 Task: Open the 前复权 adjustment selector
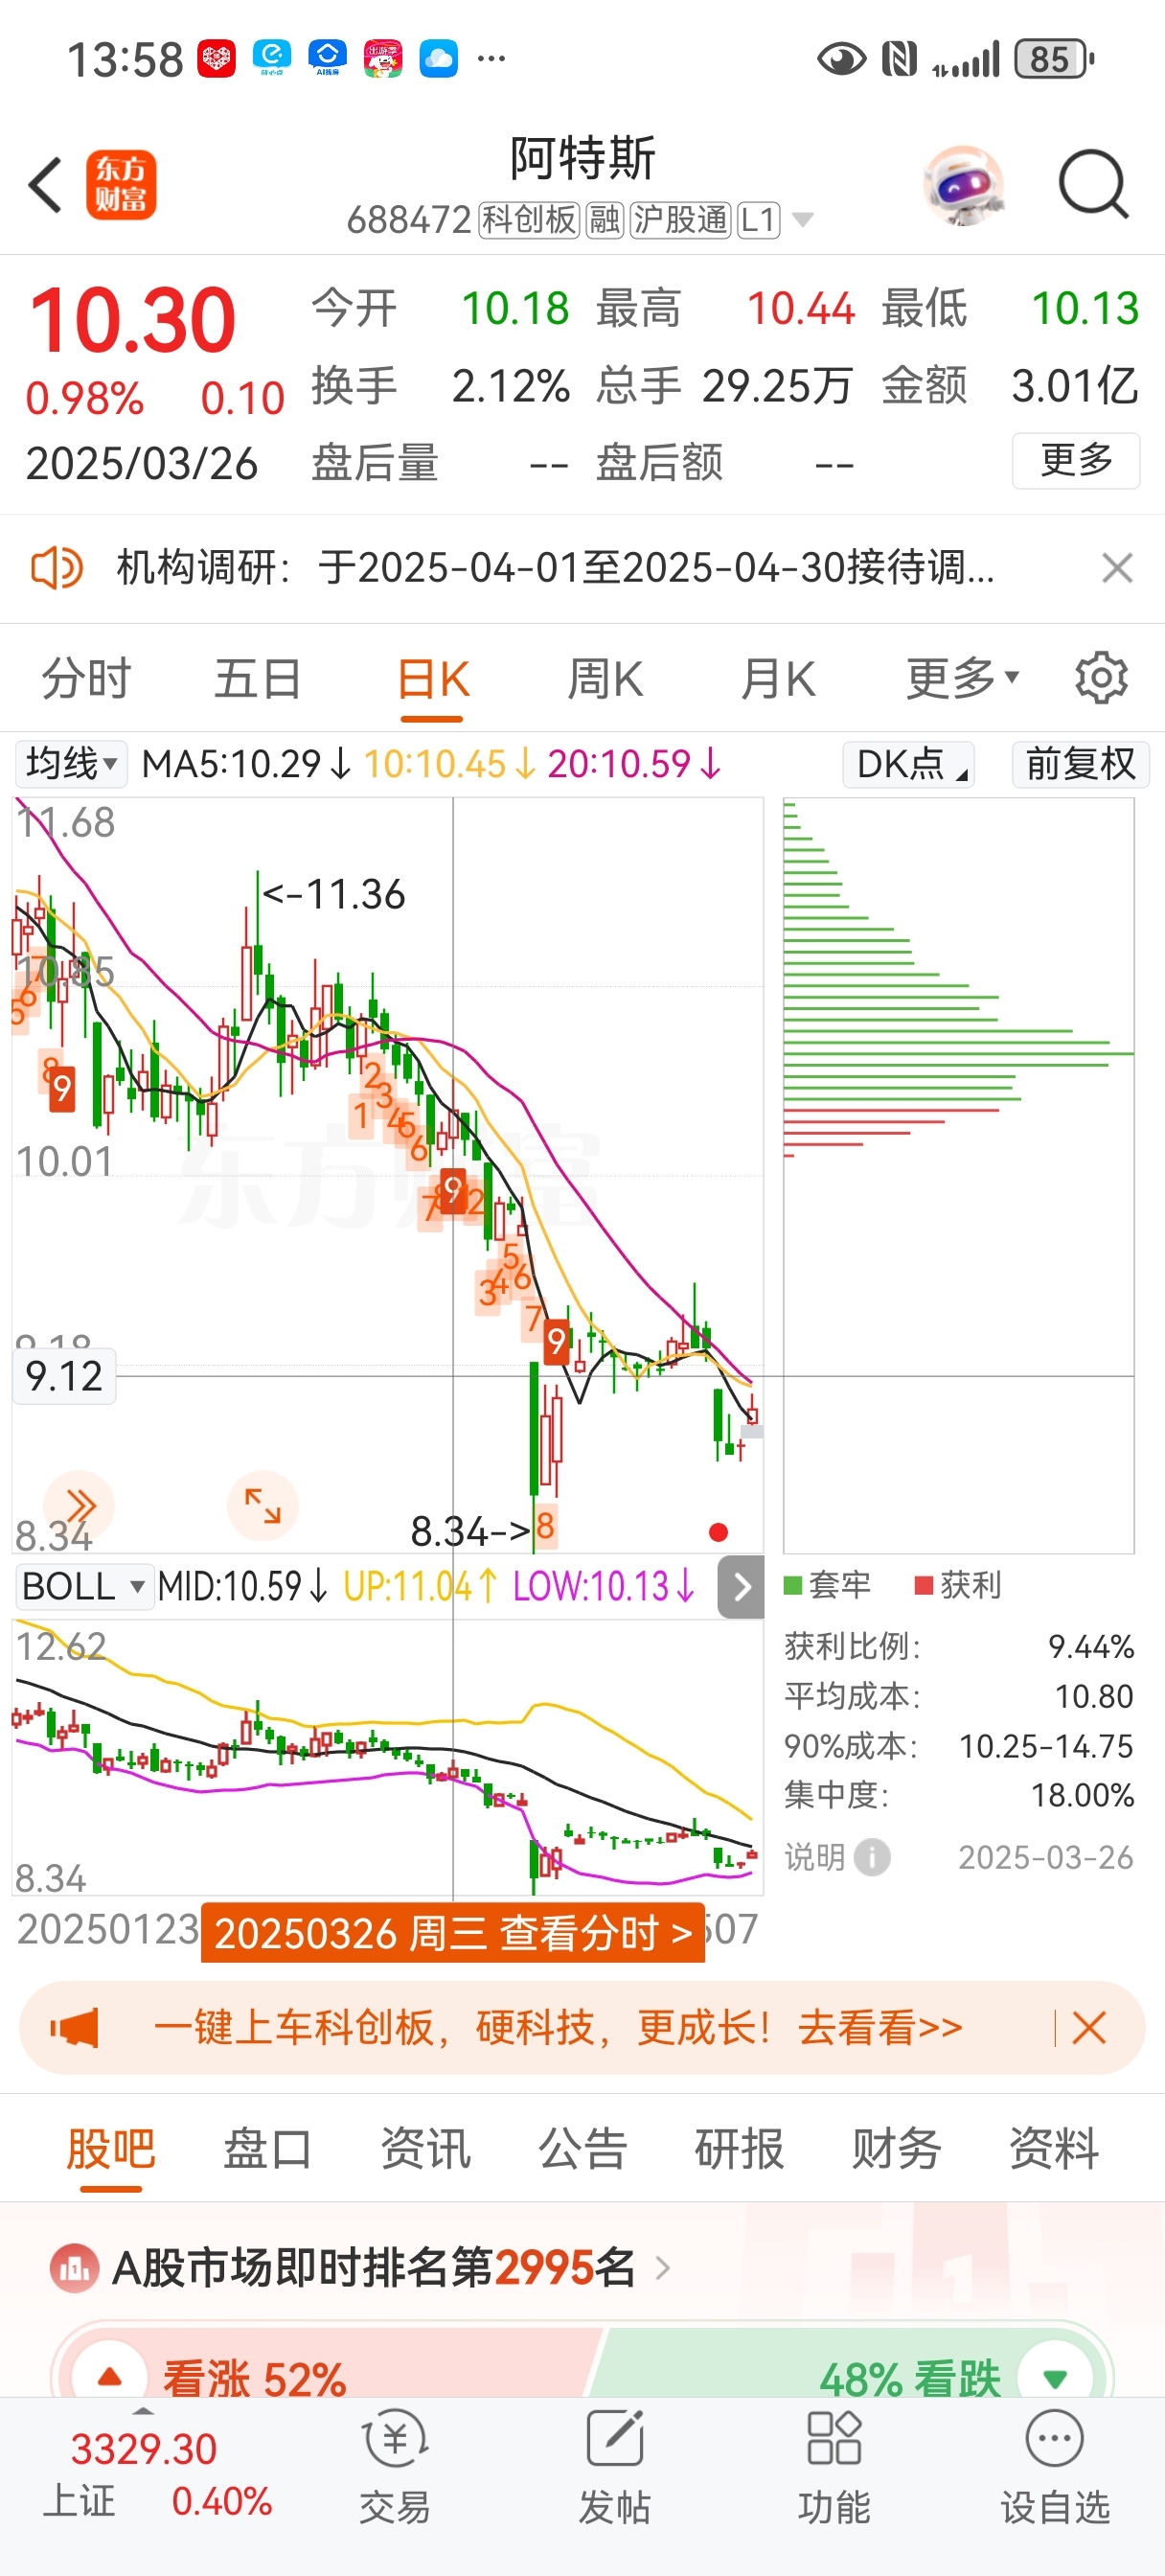(1081, 764)
